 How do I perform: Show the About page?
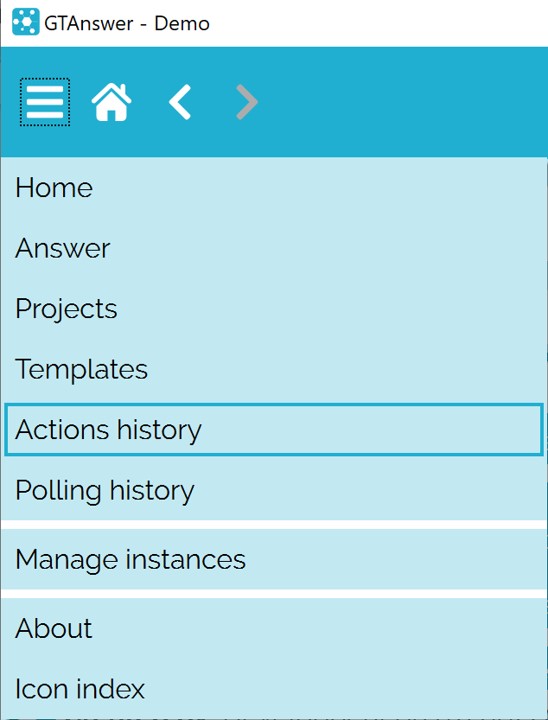274,628
